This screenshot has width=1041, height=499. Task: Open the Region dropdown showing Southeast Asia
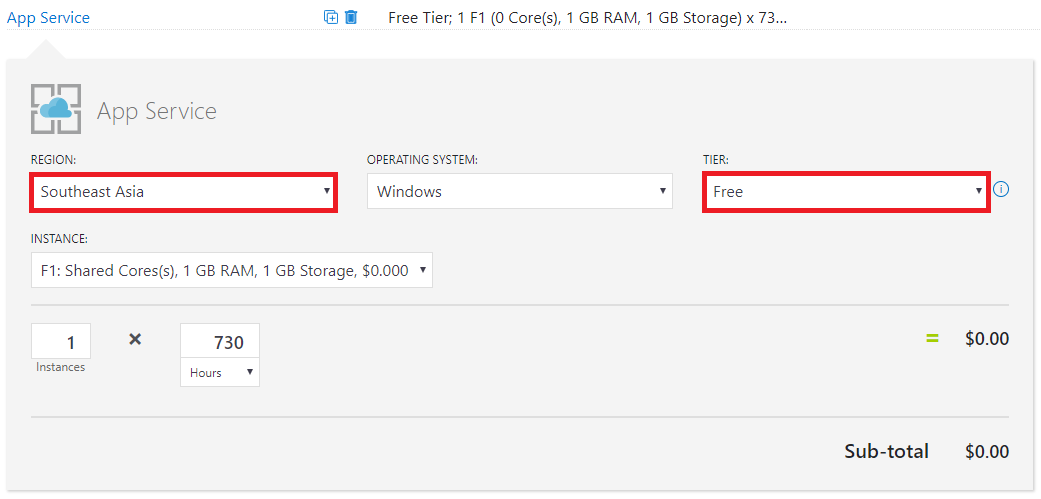[184, 192]
